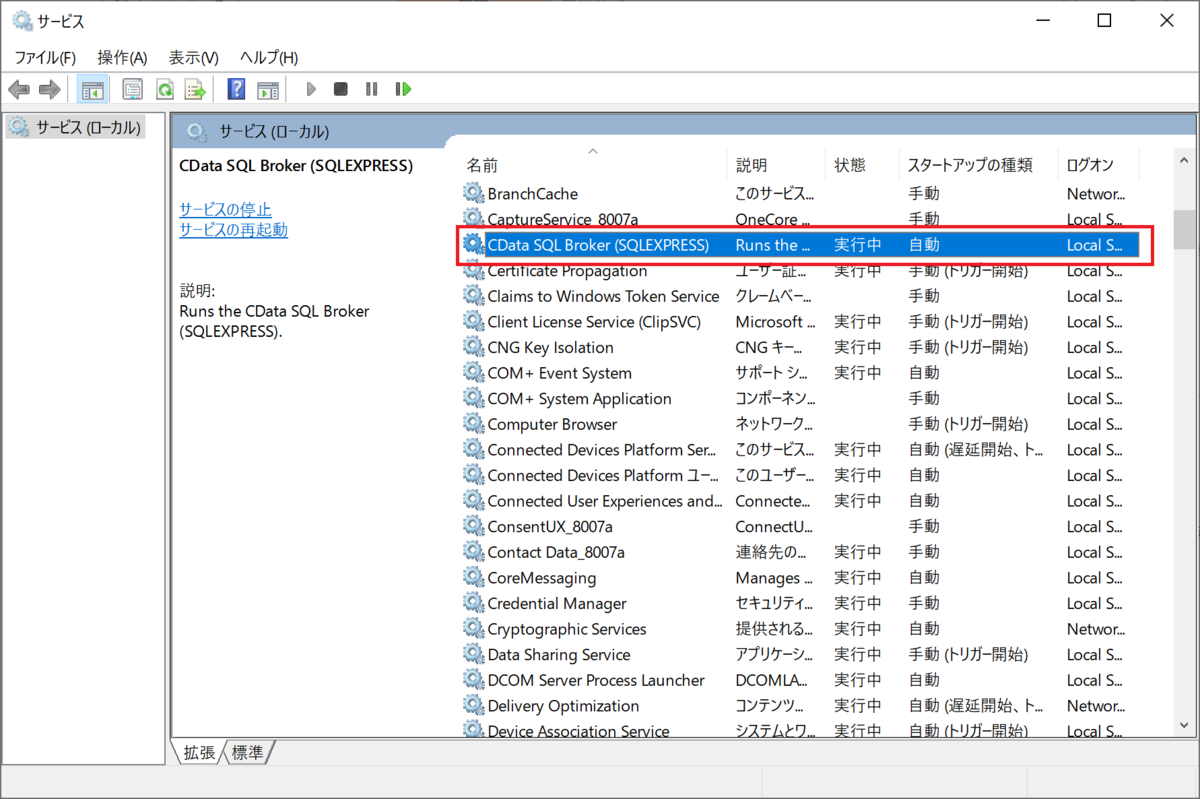The image size is (1200, 799).
Task: Select the Certificate Propagation service name
Action: coord(567,271)
